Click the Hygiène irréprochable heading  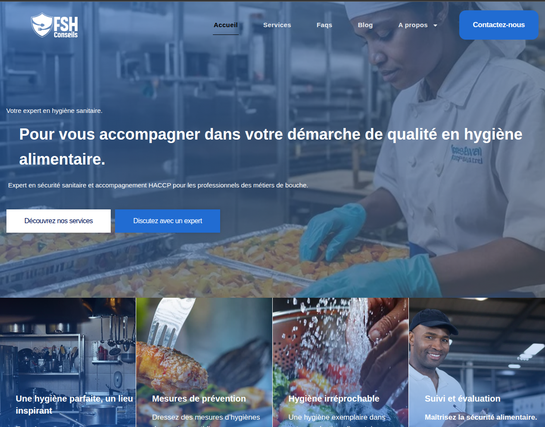334,399
